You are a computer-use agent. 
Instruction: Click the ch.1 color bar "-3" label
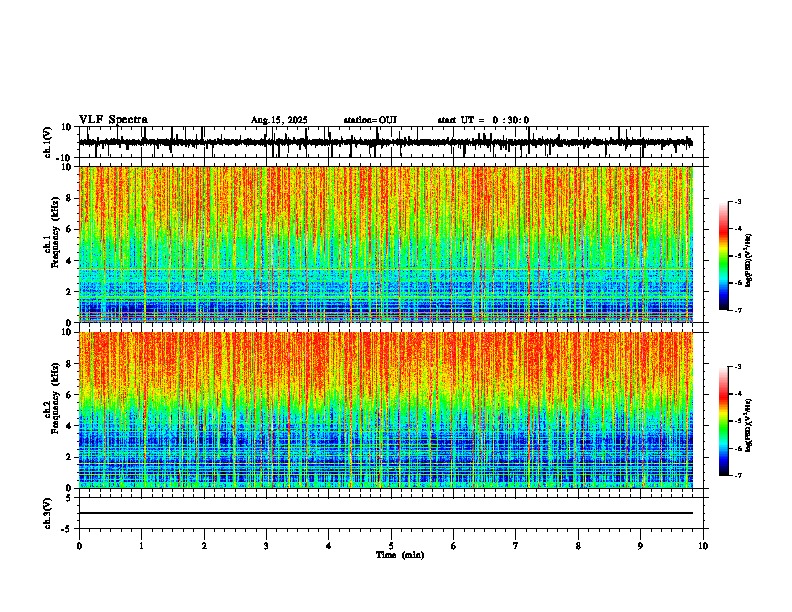tap(738, 202)
